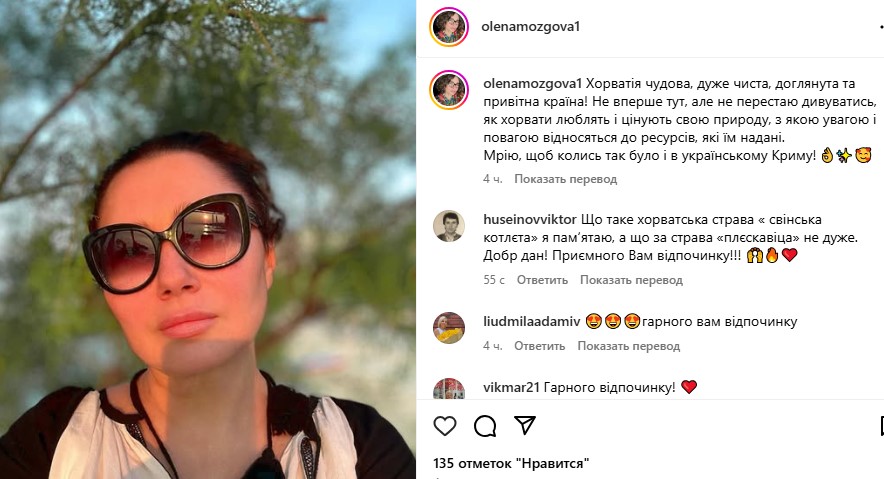Open olenamozgova1 avatar beside the caption
The height and width of the screenshot is (479, 884).
449,90
